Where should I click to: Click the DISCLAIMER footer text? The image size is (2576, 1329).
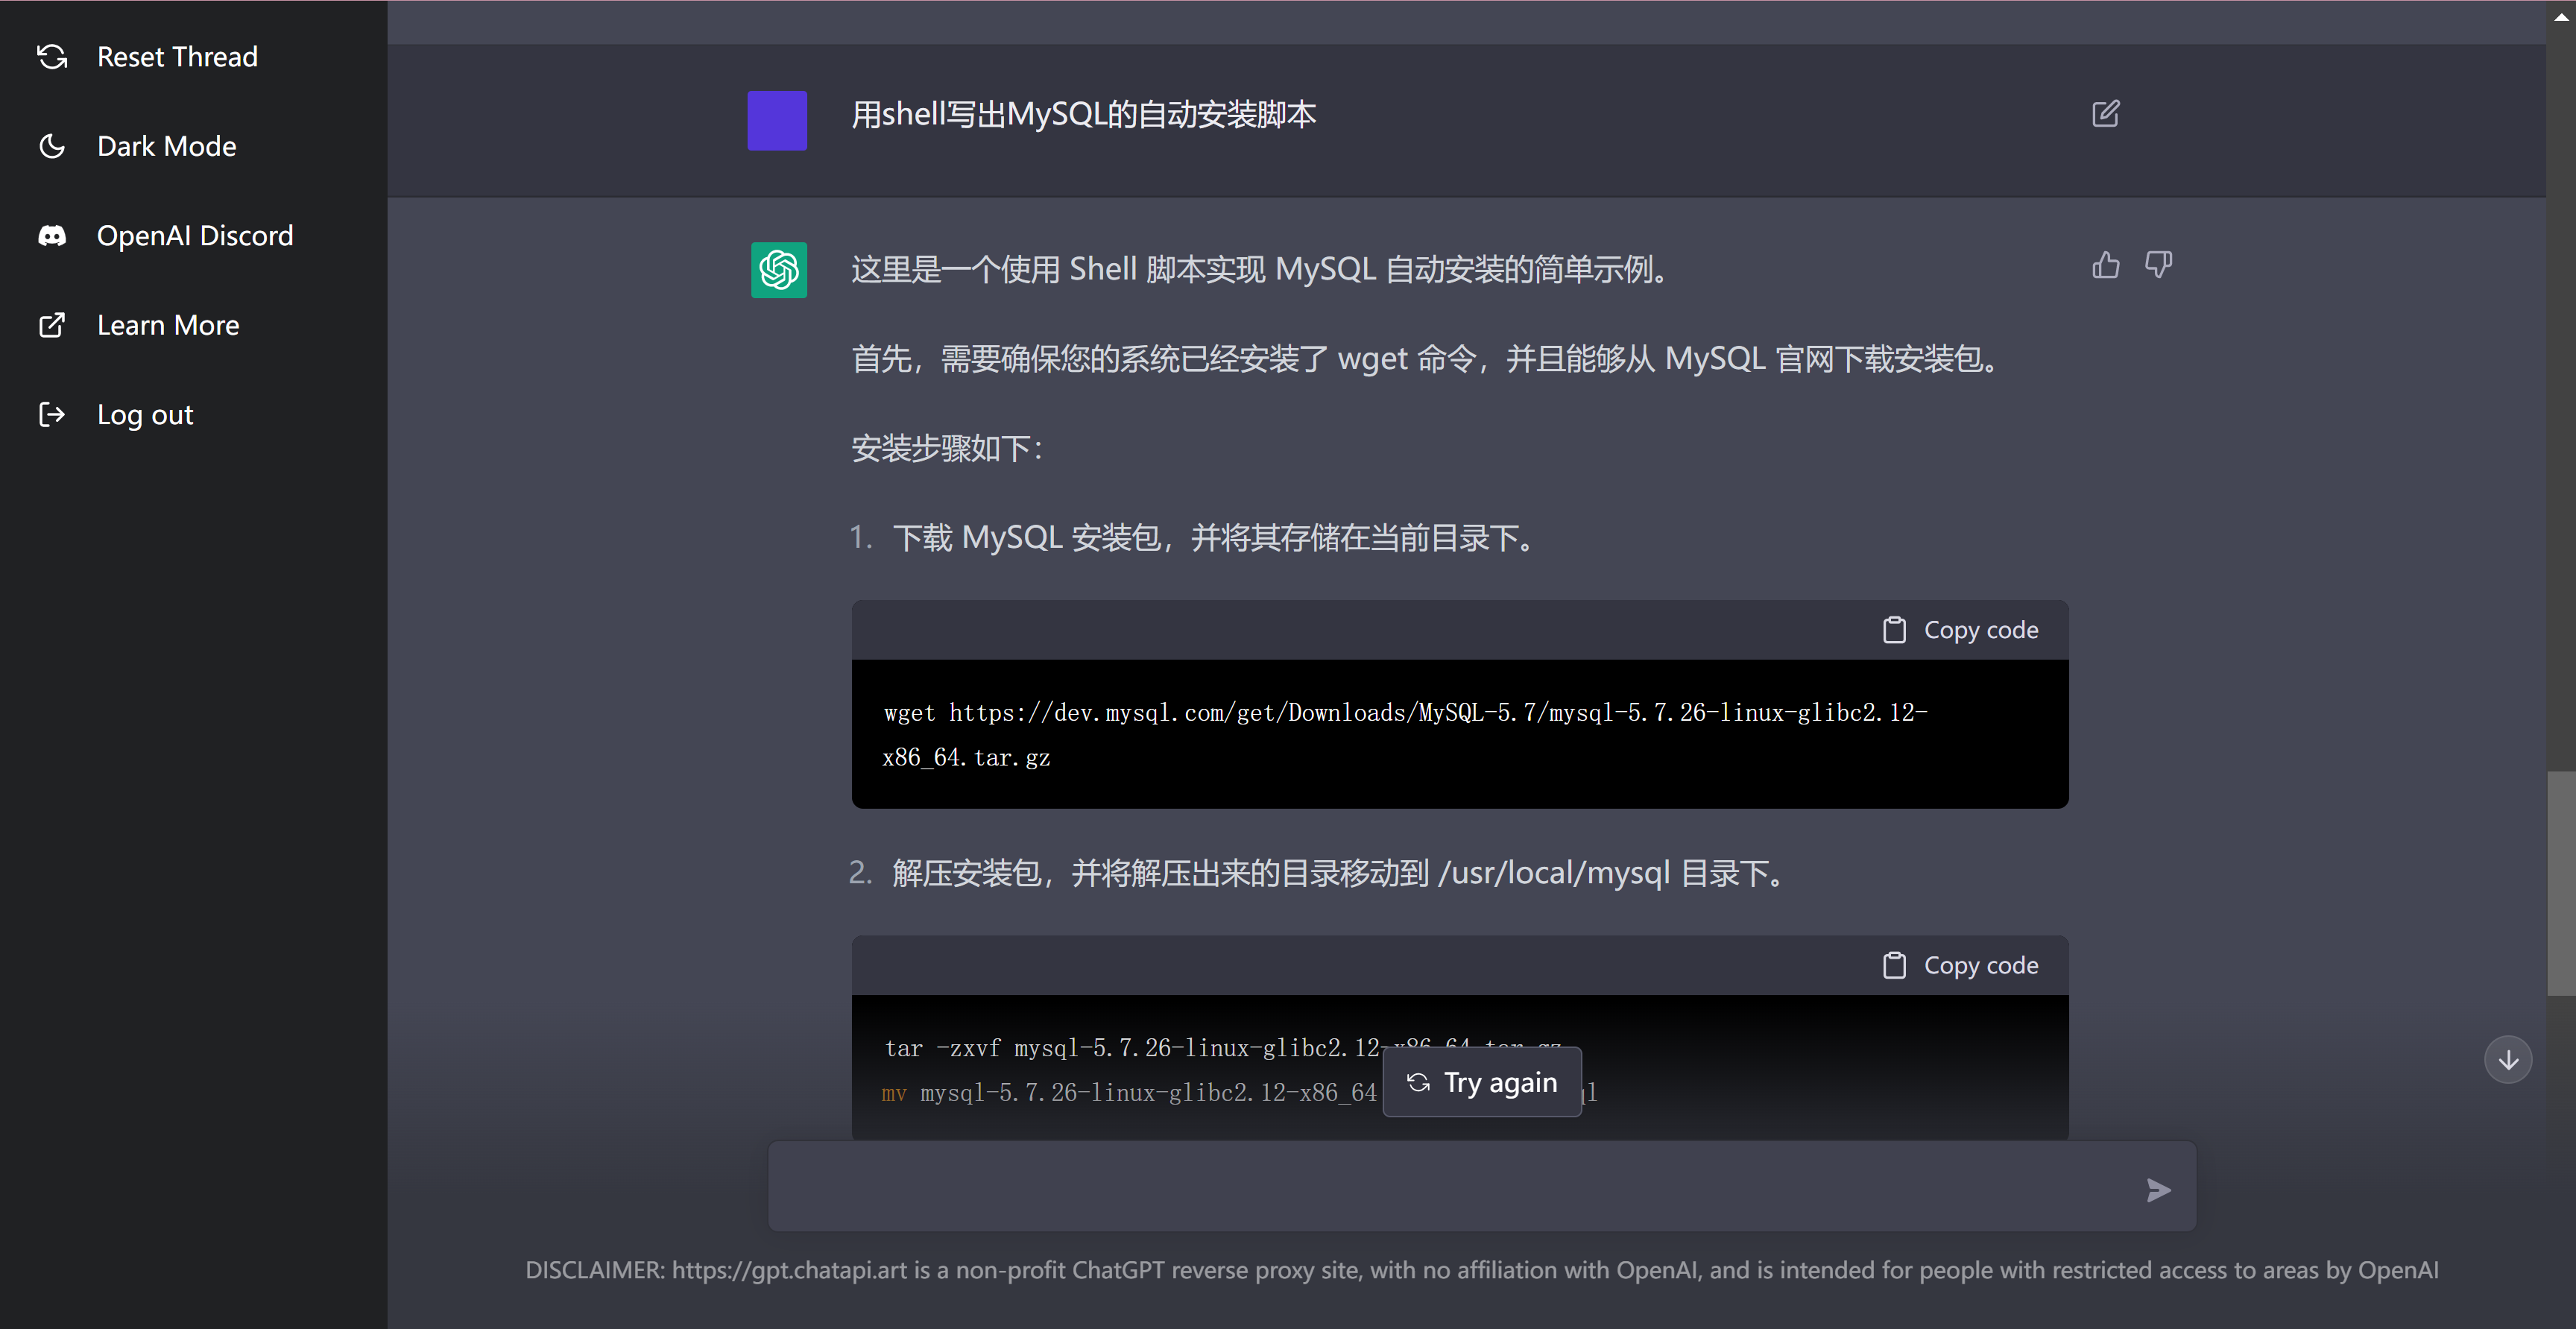tap(1482, 1270)
